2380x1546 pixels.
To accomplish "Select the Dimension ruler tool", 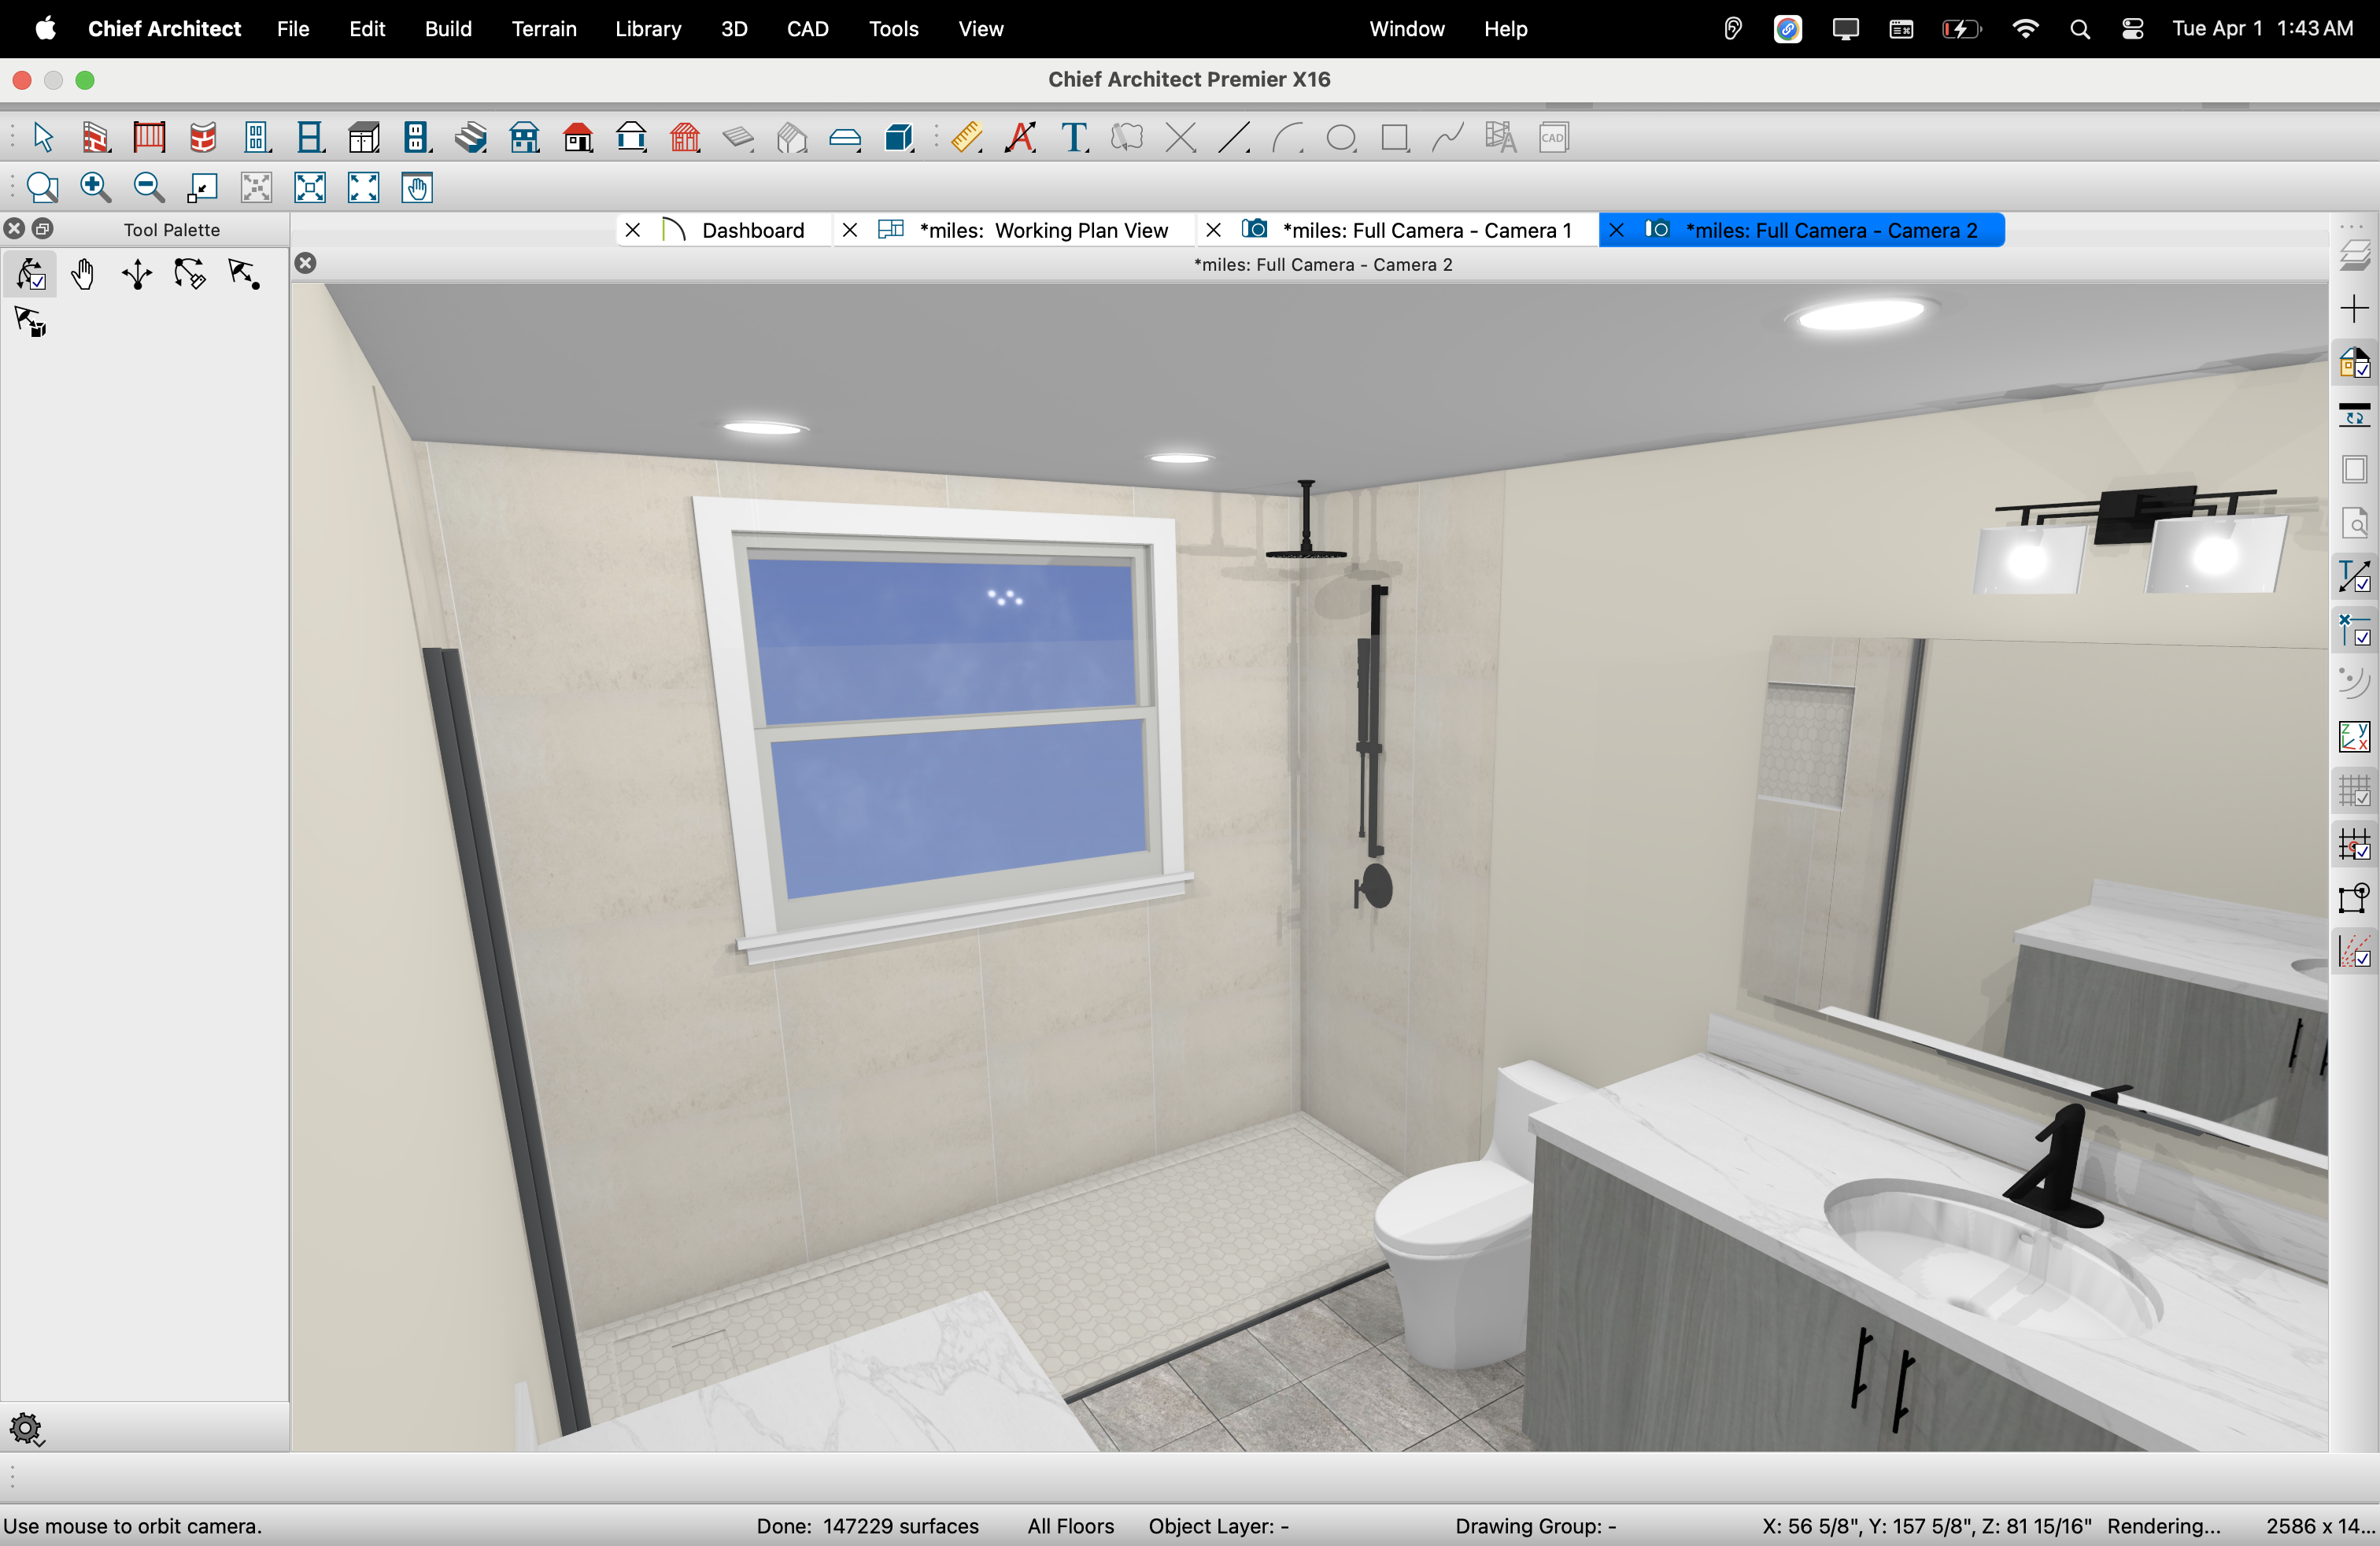I will point(967,137).
